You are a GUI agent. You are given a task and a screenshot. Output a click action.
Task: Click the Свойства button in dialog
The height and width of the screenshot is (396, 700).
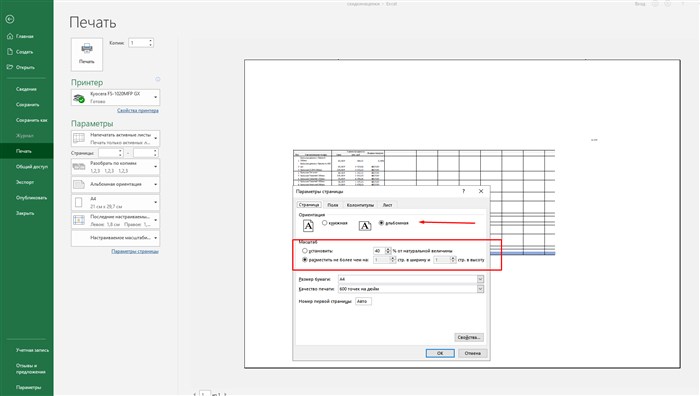pyautogui.click(x=469, y=337)
